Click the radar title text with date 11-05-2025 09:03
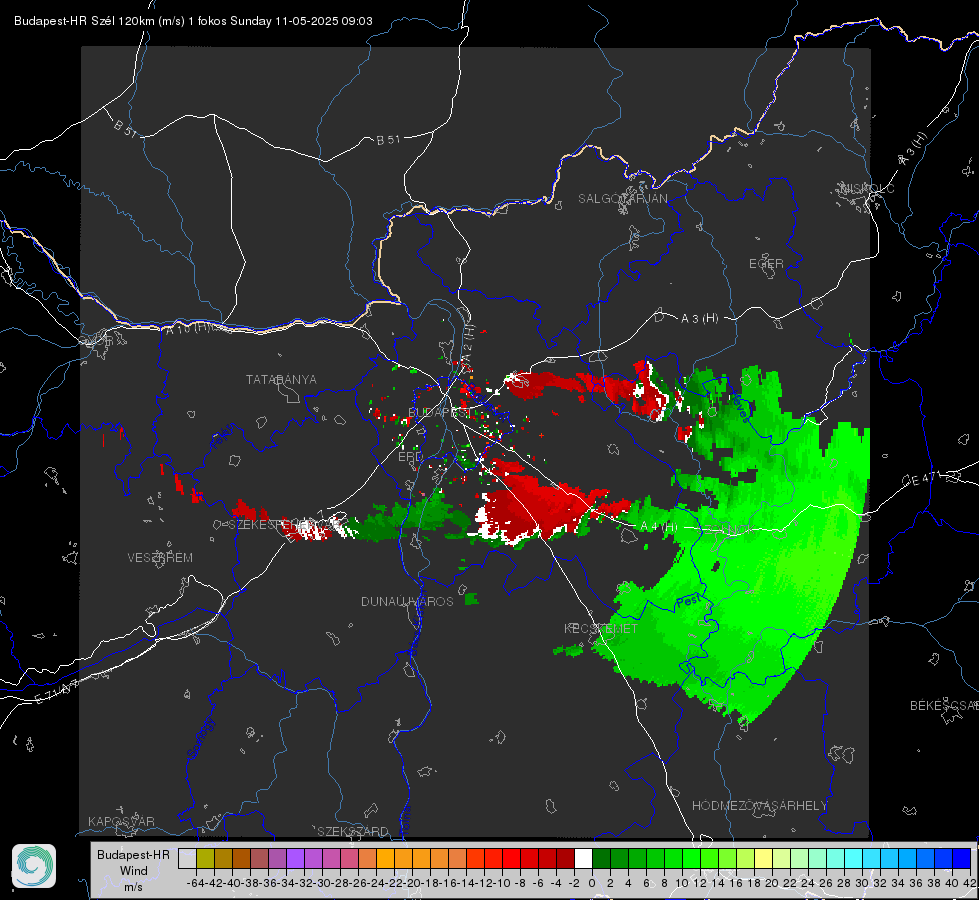Image resolution: width=979 pixels, height=900 pixels. [x=193, y=21]
